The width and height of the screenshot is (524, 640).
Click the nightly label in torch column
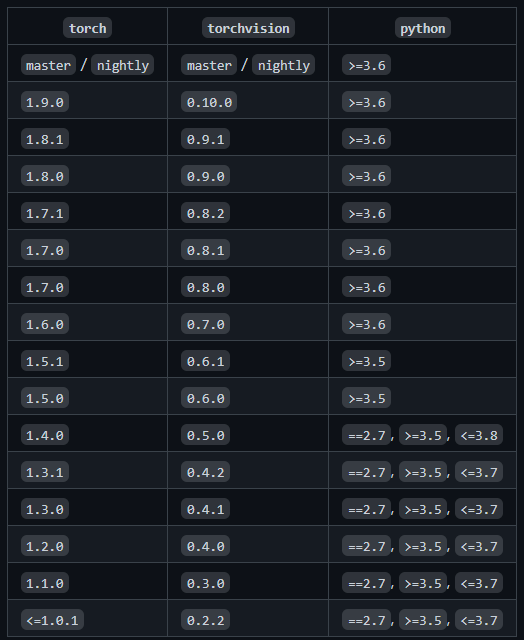(x=122, y=65)
